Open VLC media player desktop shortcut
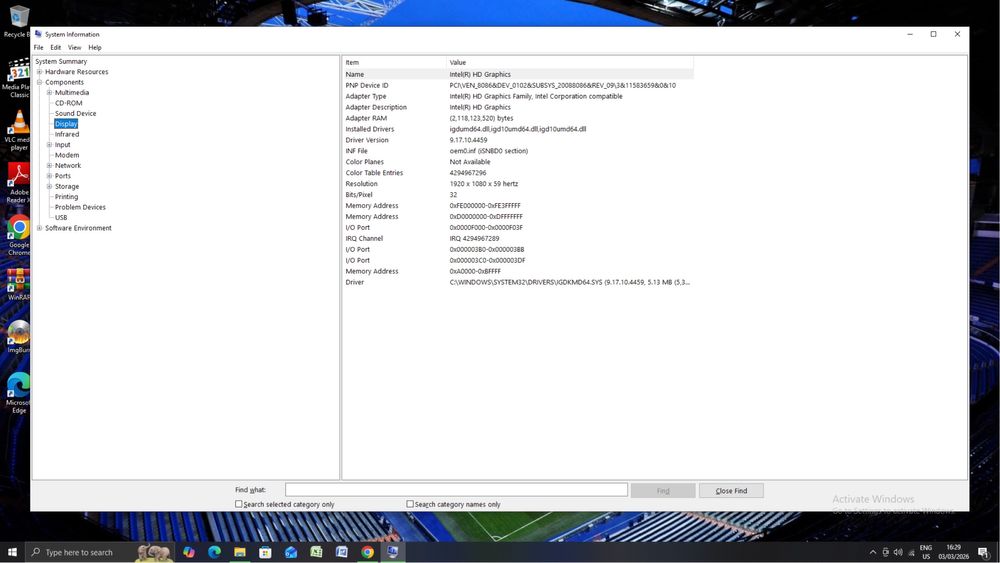This screenshot has width=1000, height=563. click(x=18, y=130)
